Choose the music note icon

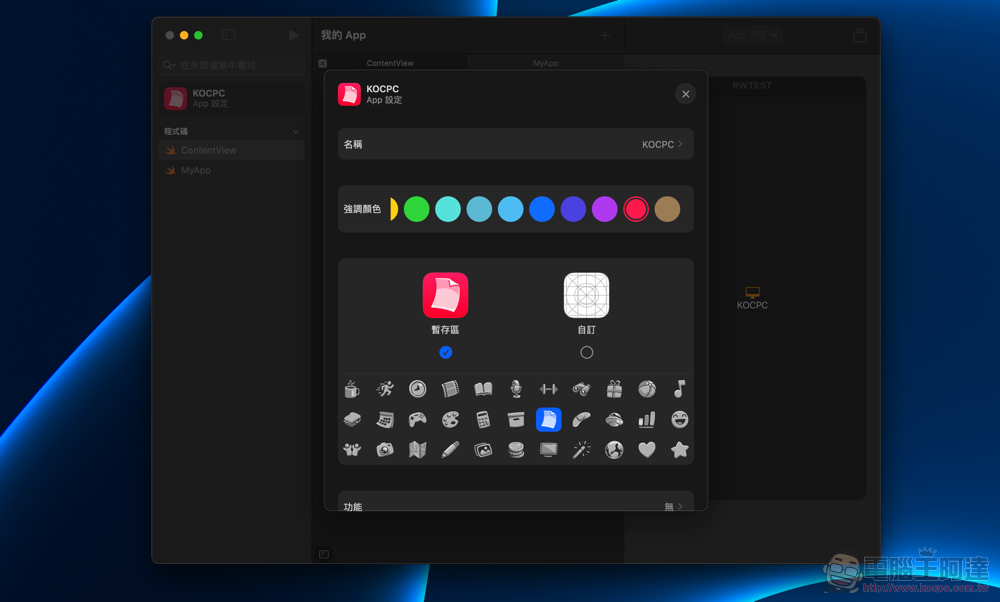[x=679, y=389]
